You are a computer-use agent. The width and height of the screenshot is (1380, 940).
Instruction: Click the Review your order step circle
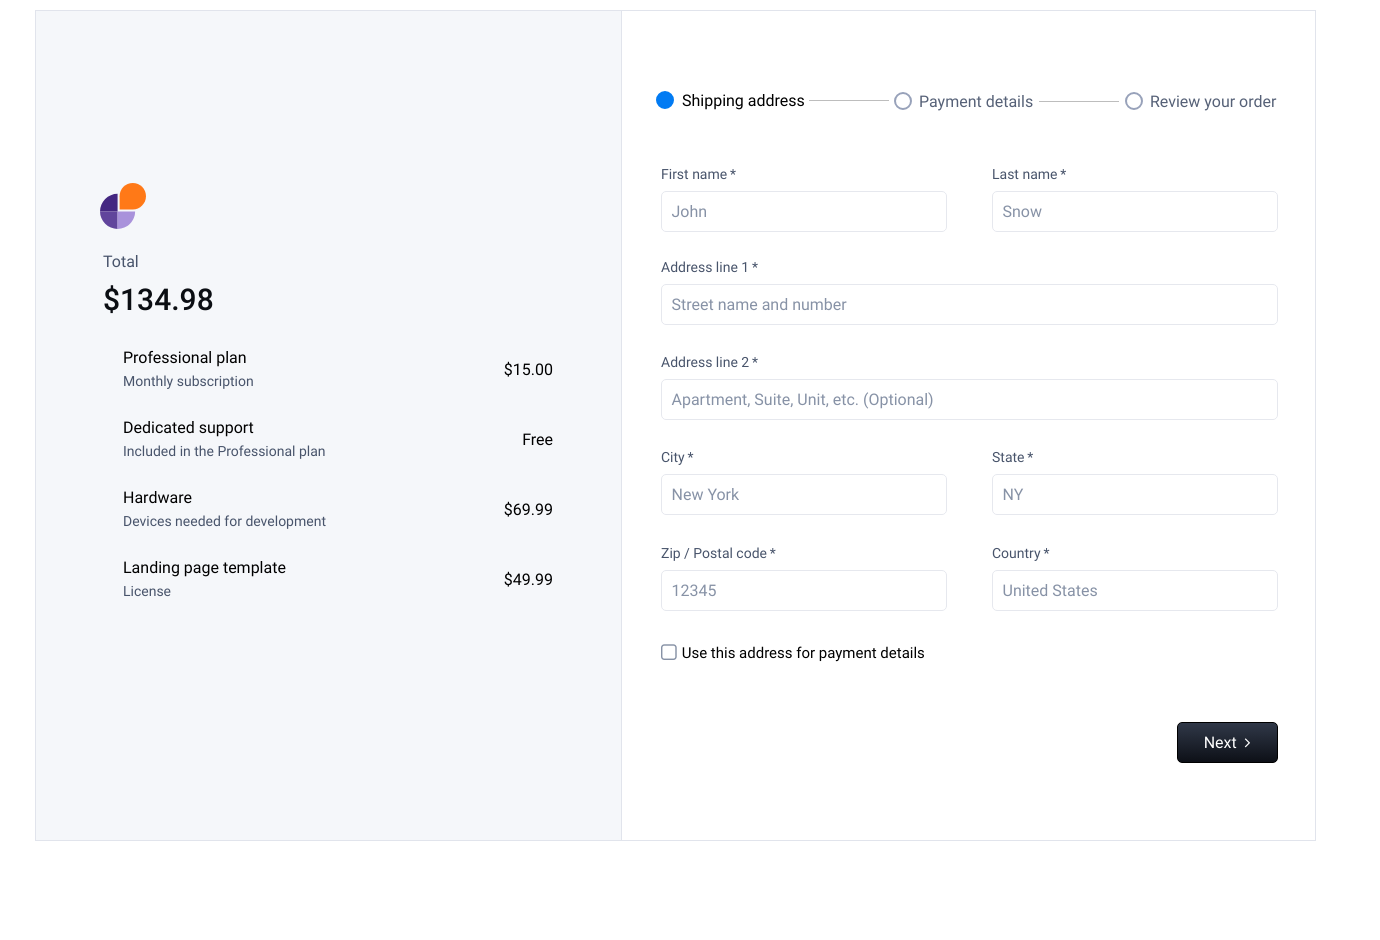1134,100
